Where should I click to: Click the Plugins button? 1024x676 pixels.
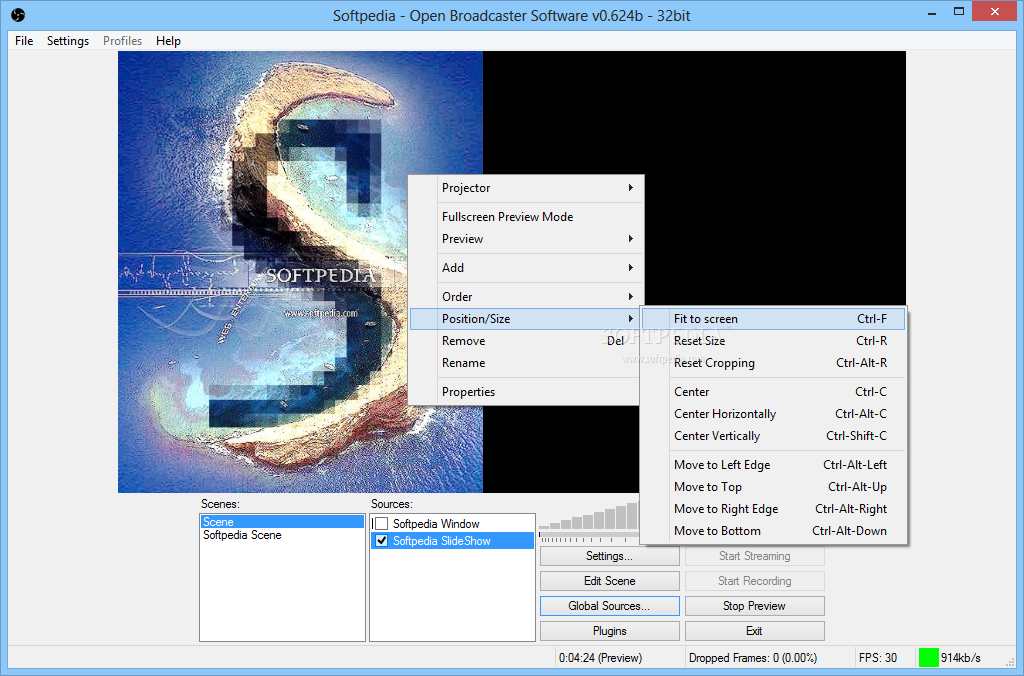pos(609,631)
